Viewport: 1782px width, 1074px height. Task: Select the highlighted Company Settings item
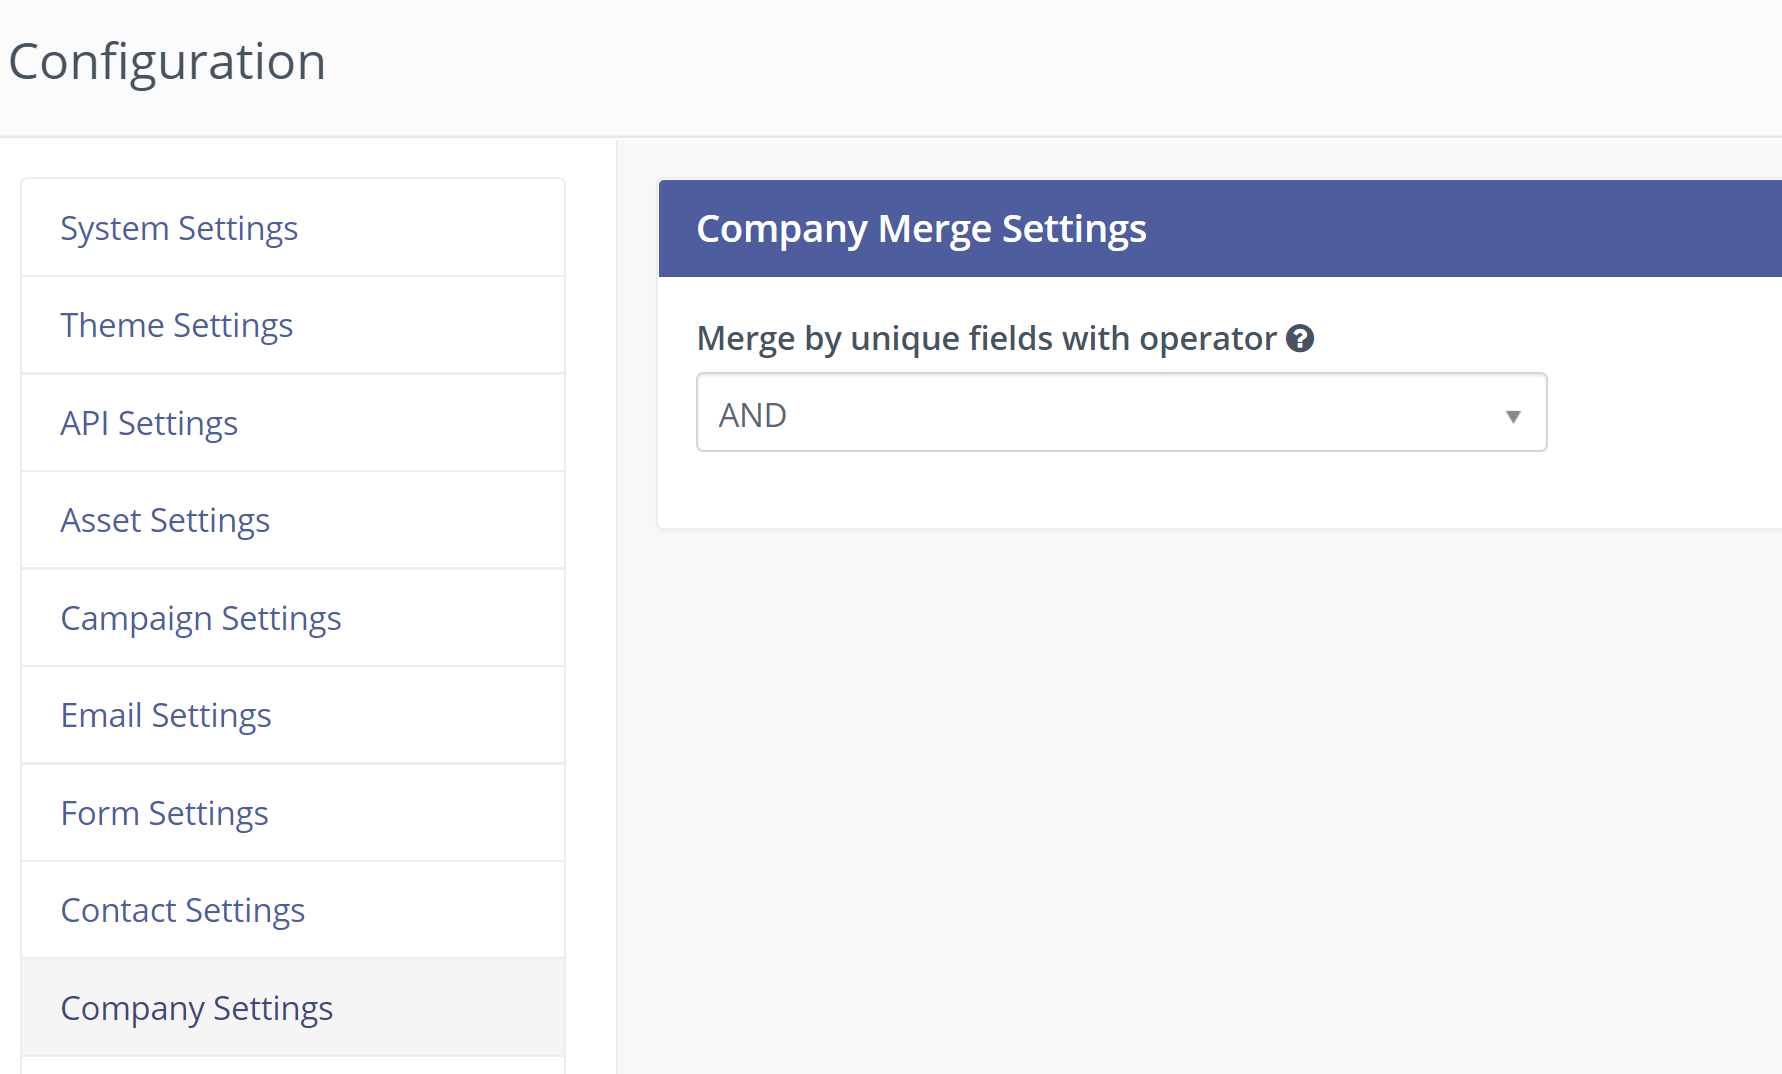196,1008
